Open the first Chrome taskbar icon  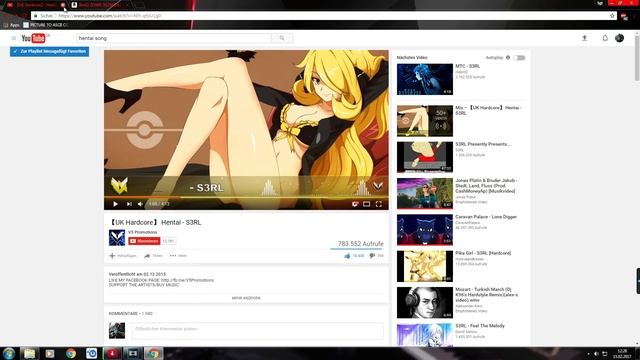71,353
